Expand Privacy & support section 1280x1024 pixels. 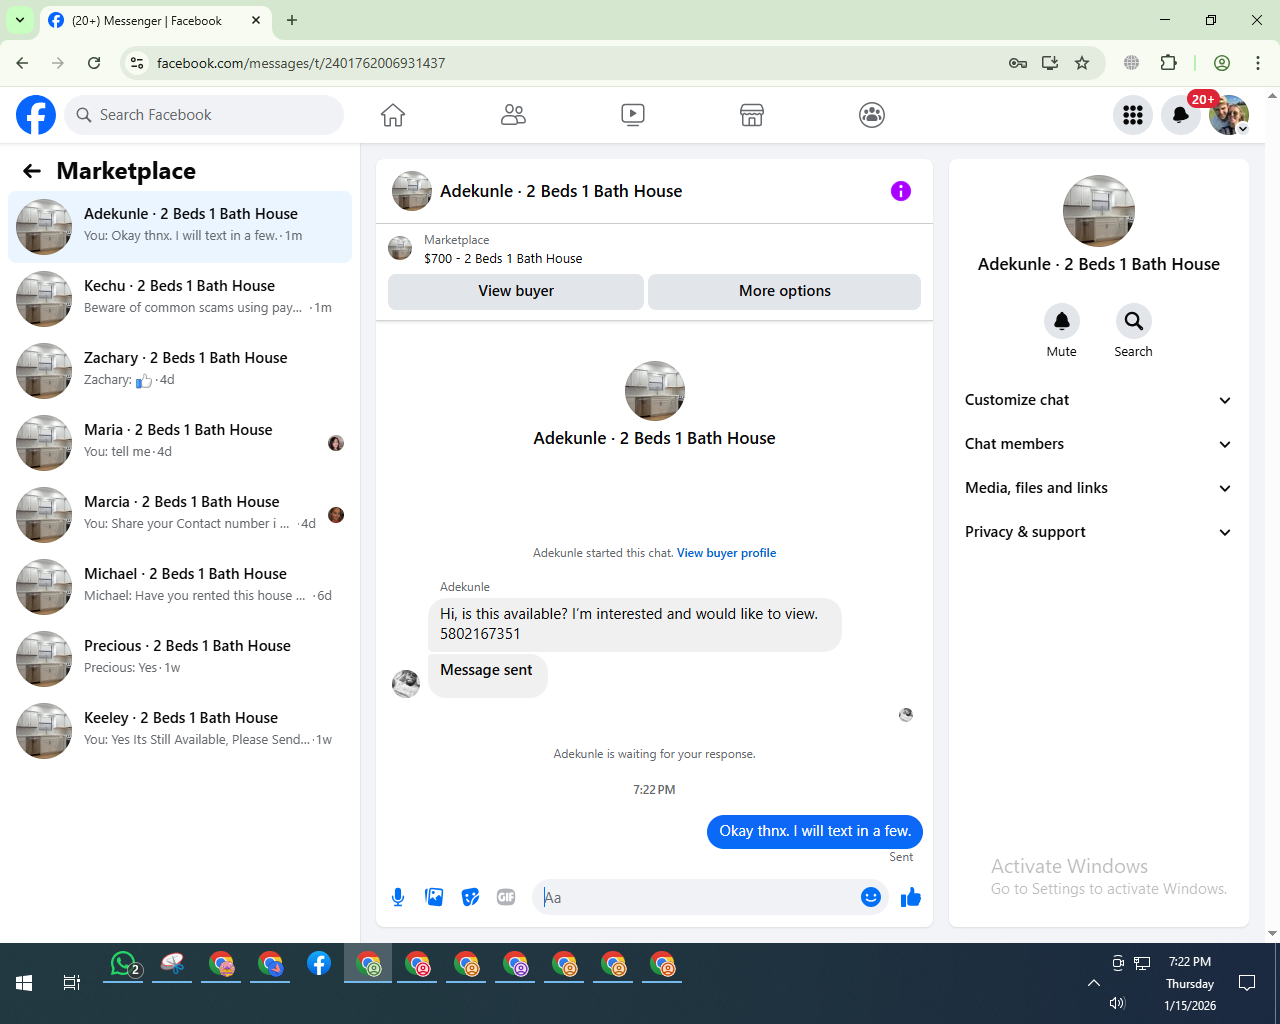1098,532
